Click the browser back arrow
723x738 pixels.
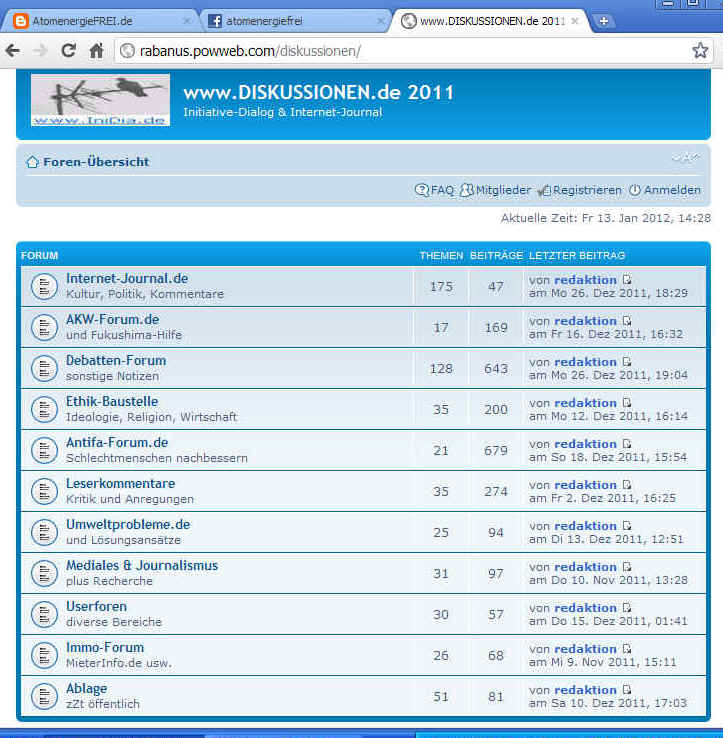(13, 50)
